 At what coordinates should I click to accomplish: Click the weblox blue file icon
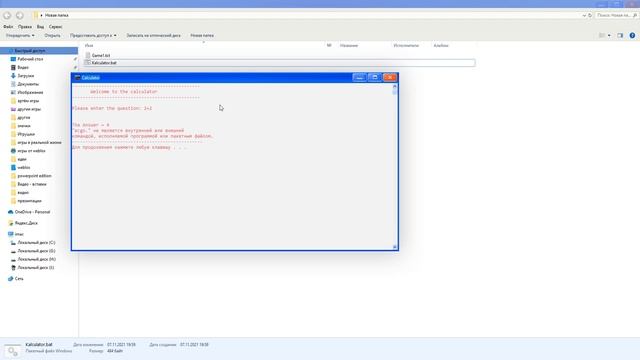point(13,168)
